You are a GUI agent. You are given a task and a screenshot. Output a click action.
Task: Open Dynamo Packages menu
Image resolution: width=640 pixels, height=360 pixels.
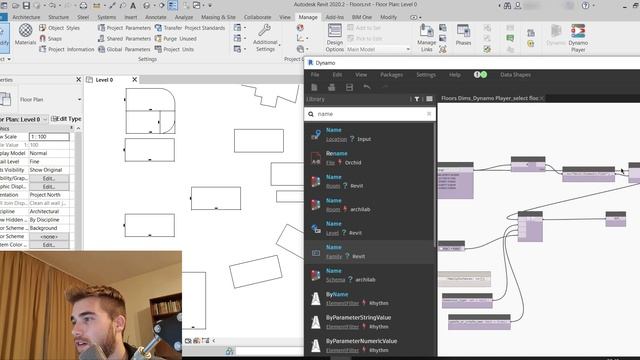point(391,75)
